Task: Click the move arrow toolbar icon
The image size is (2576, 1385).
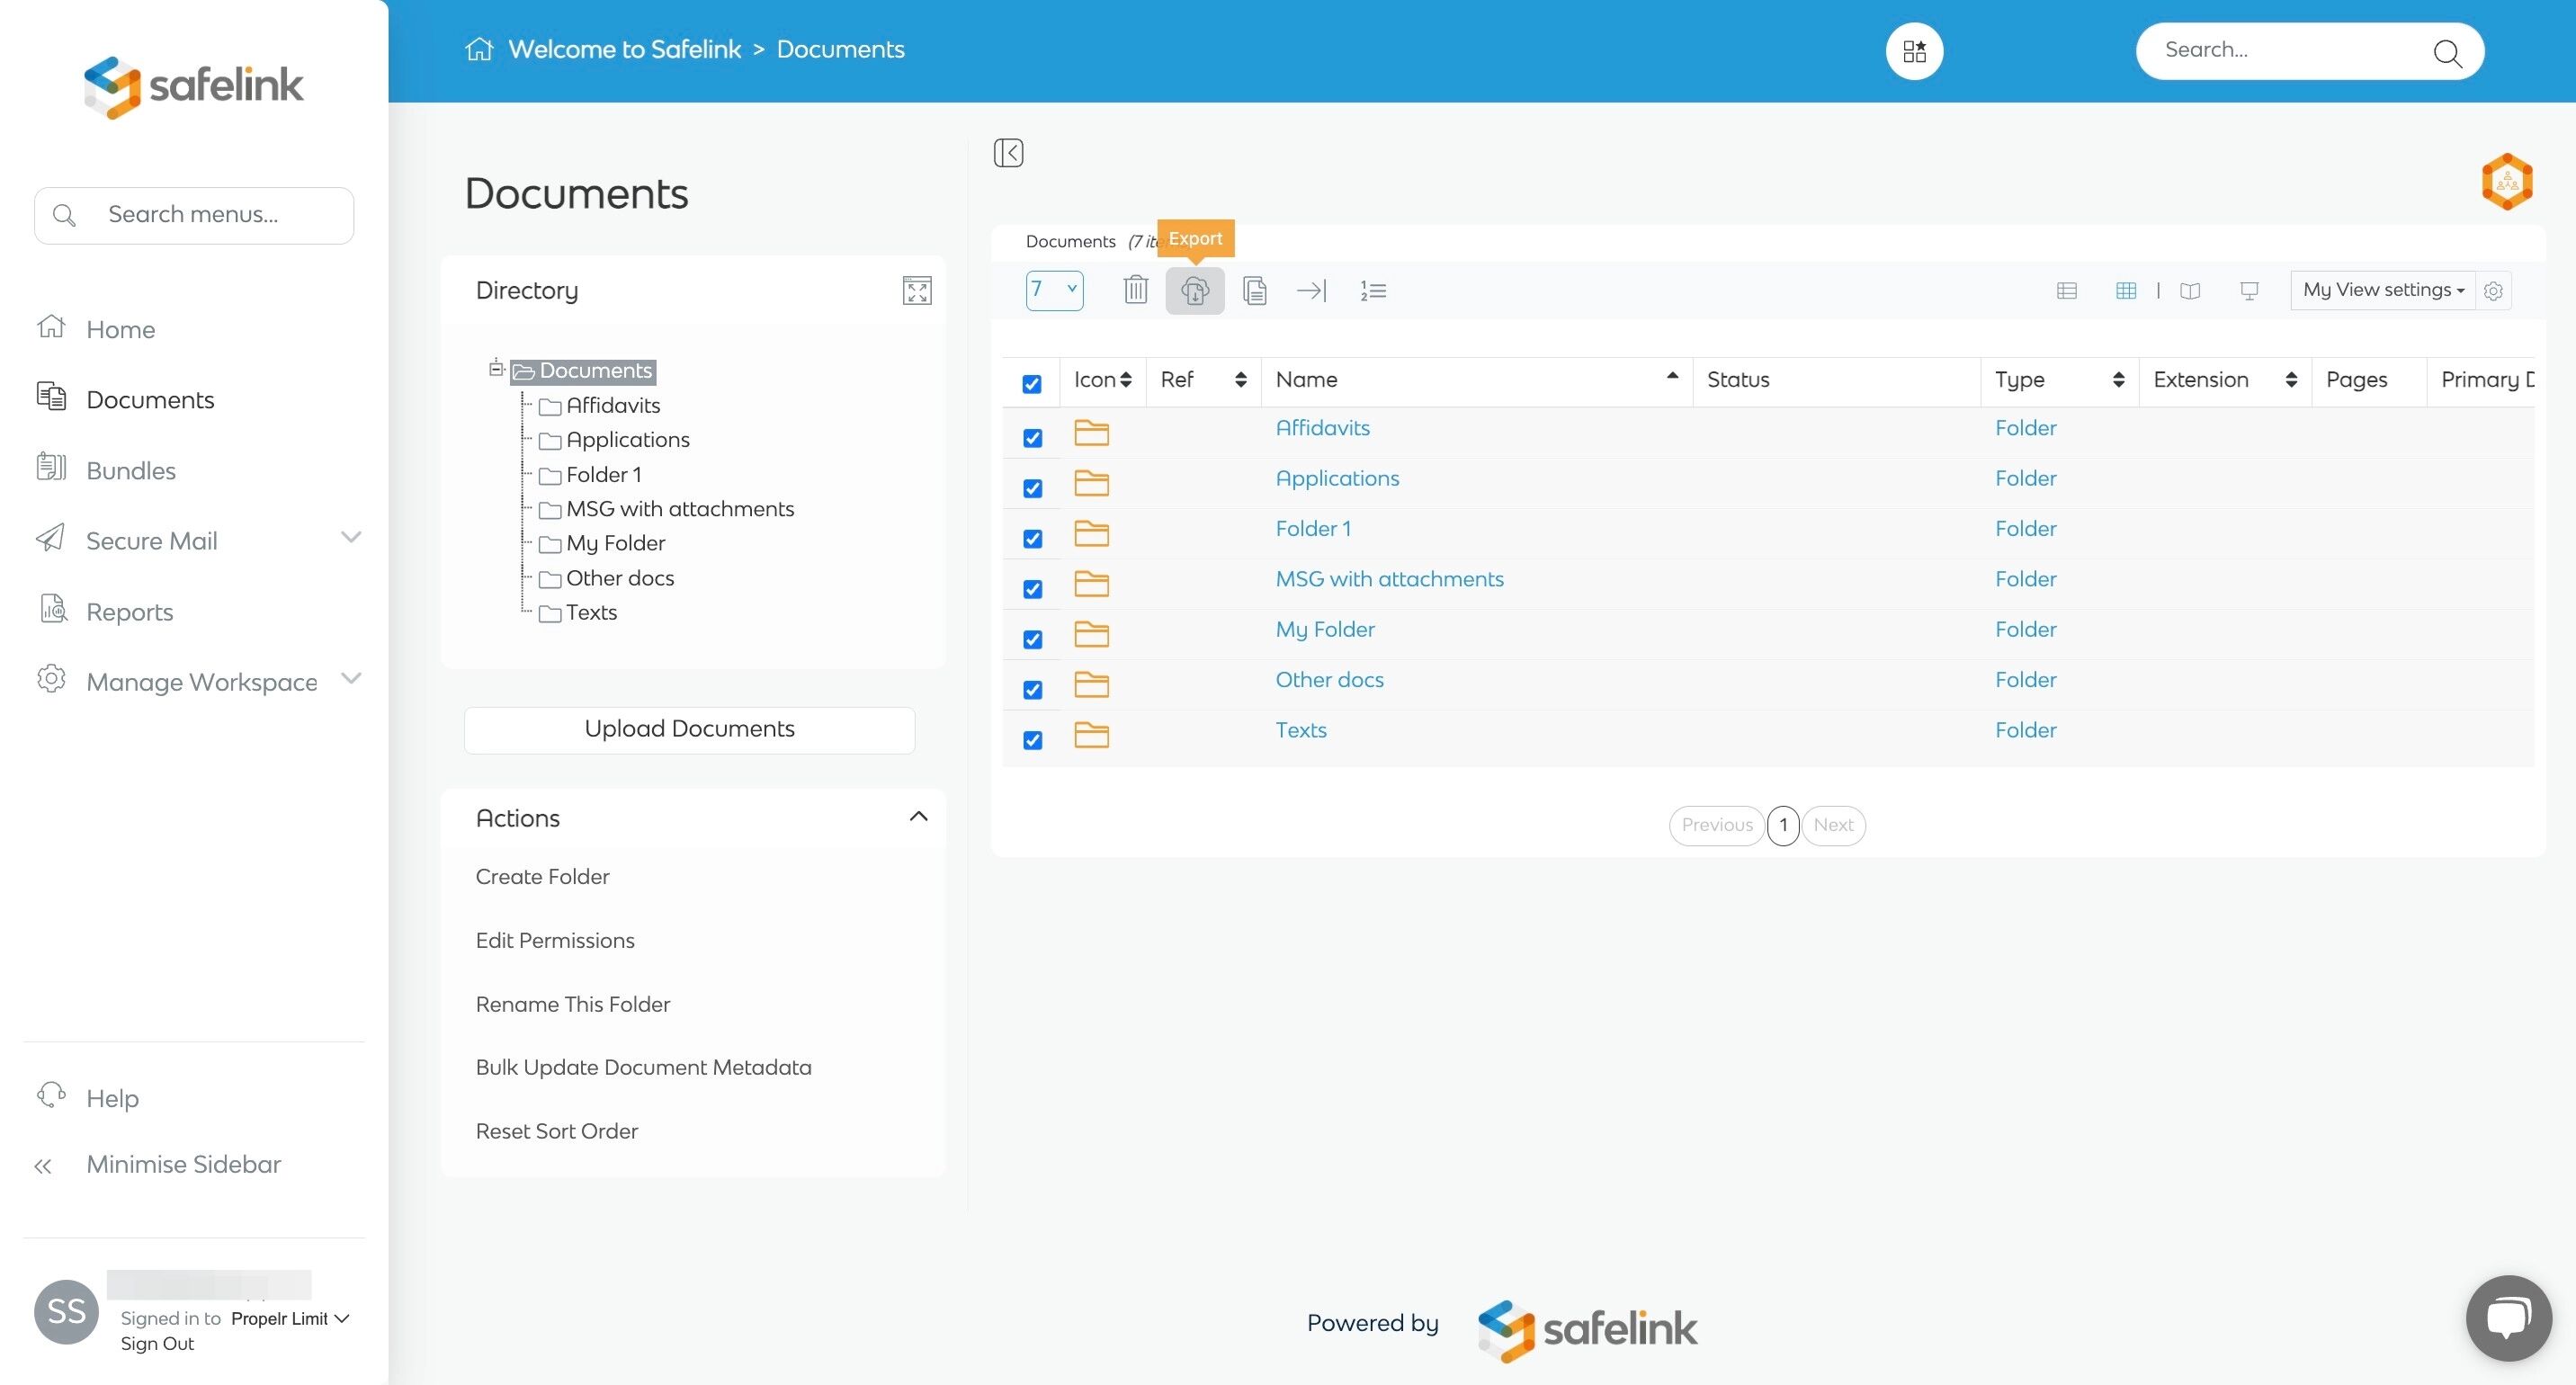Action: click(x=1311, y=291)
